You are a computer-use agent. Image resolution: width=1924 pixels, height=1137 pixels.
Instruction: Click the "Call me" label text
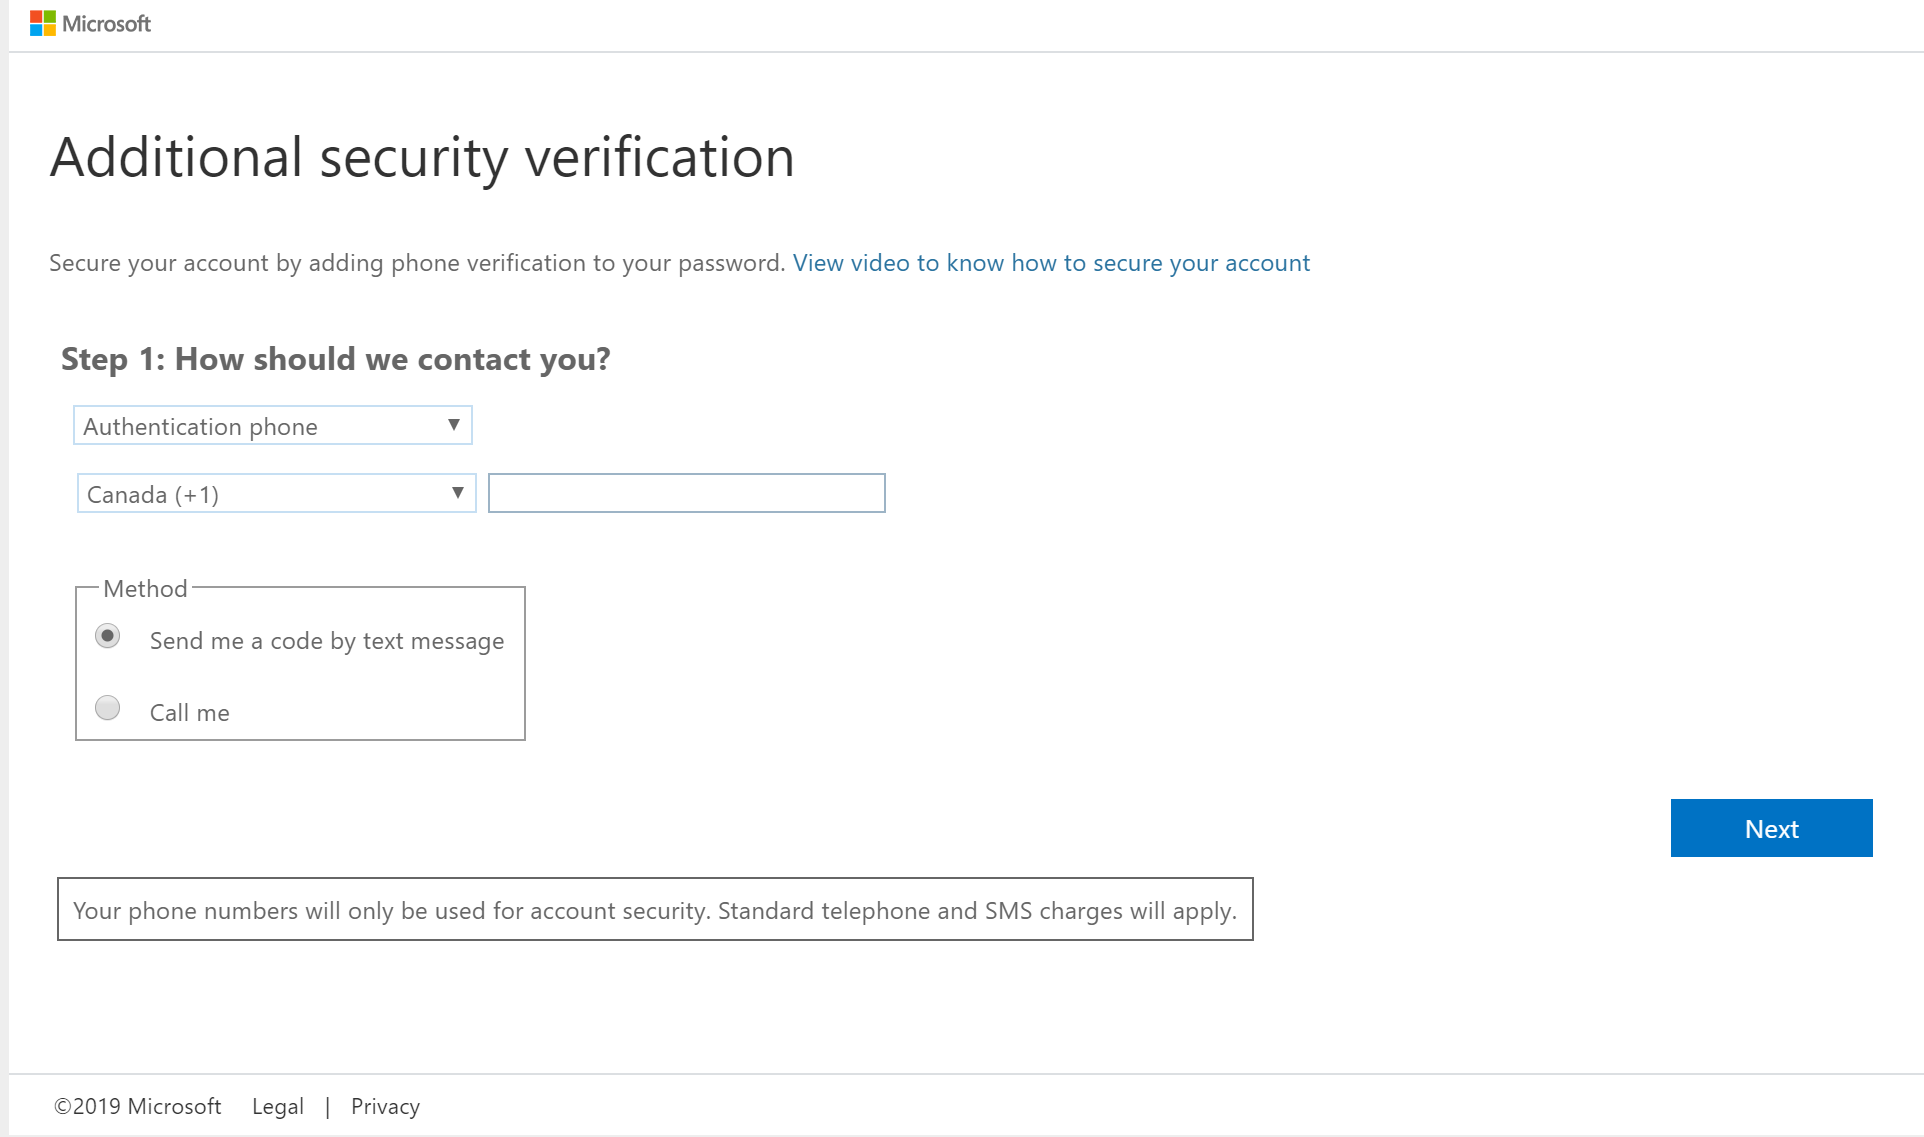(189, 713)
